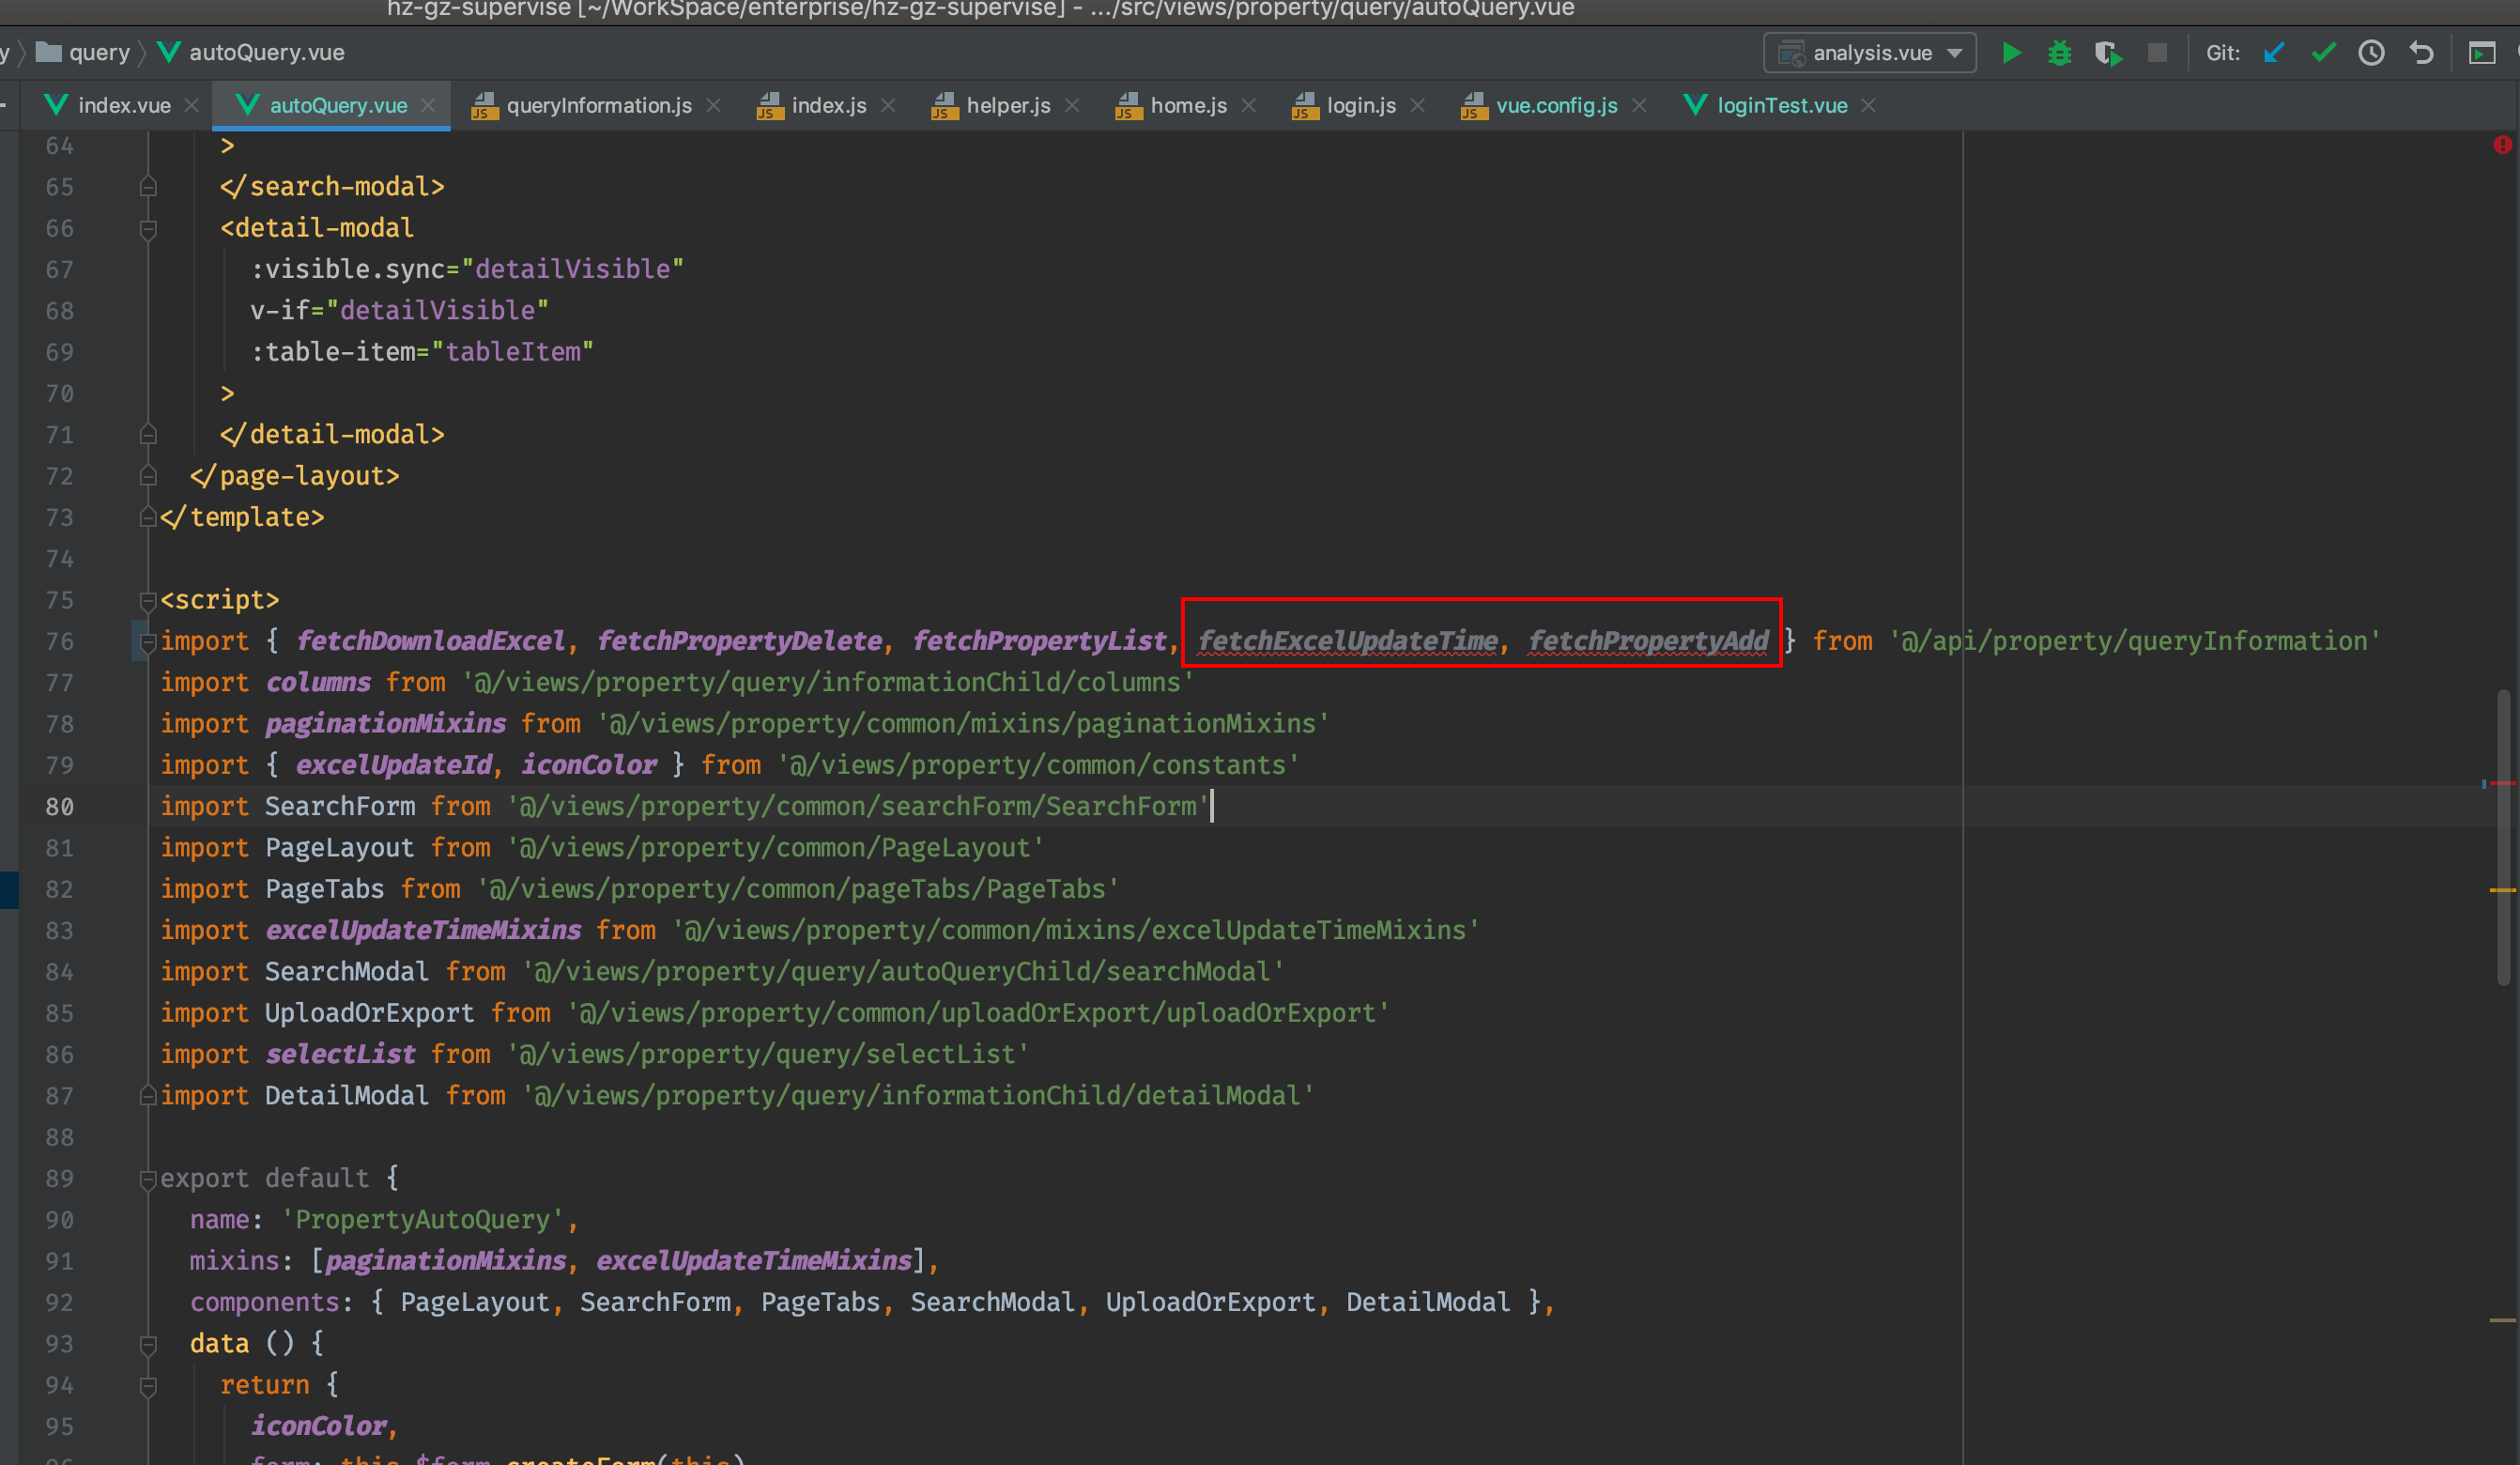2520x1465 pixels.
Task: Open the vue.config.js tab
Action: (1556, 106)
